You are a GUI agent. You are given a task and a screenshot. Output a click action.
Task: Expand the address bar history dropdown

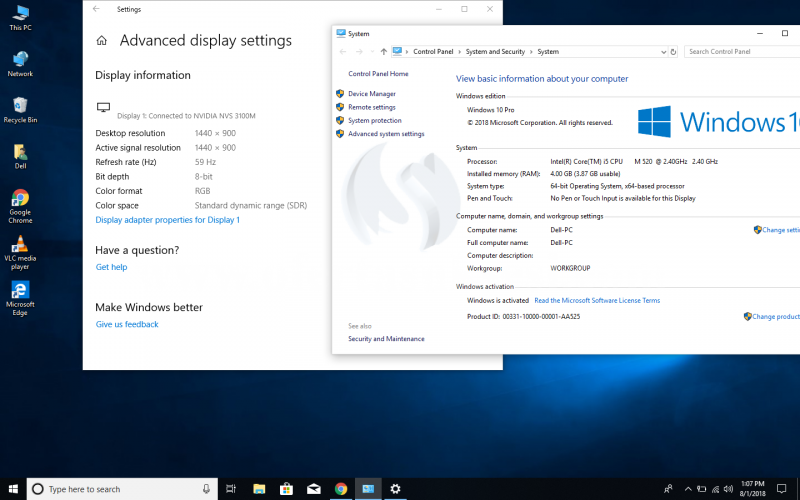663,52
